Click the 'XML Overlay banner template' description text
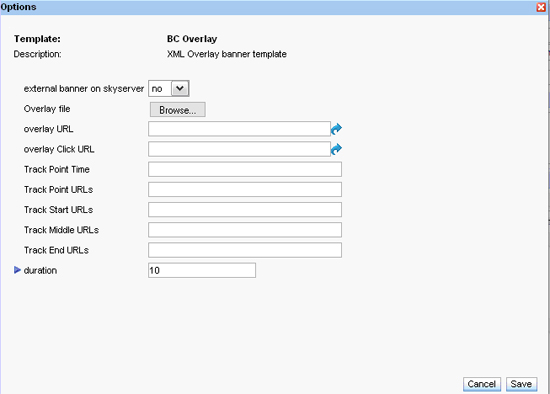550x394 pixels. pos(227,54)
